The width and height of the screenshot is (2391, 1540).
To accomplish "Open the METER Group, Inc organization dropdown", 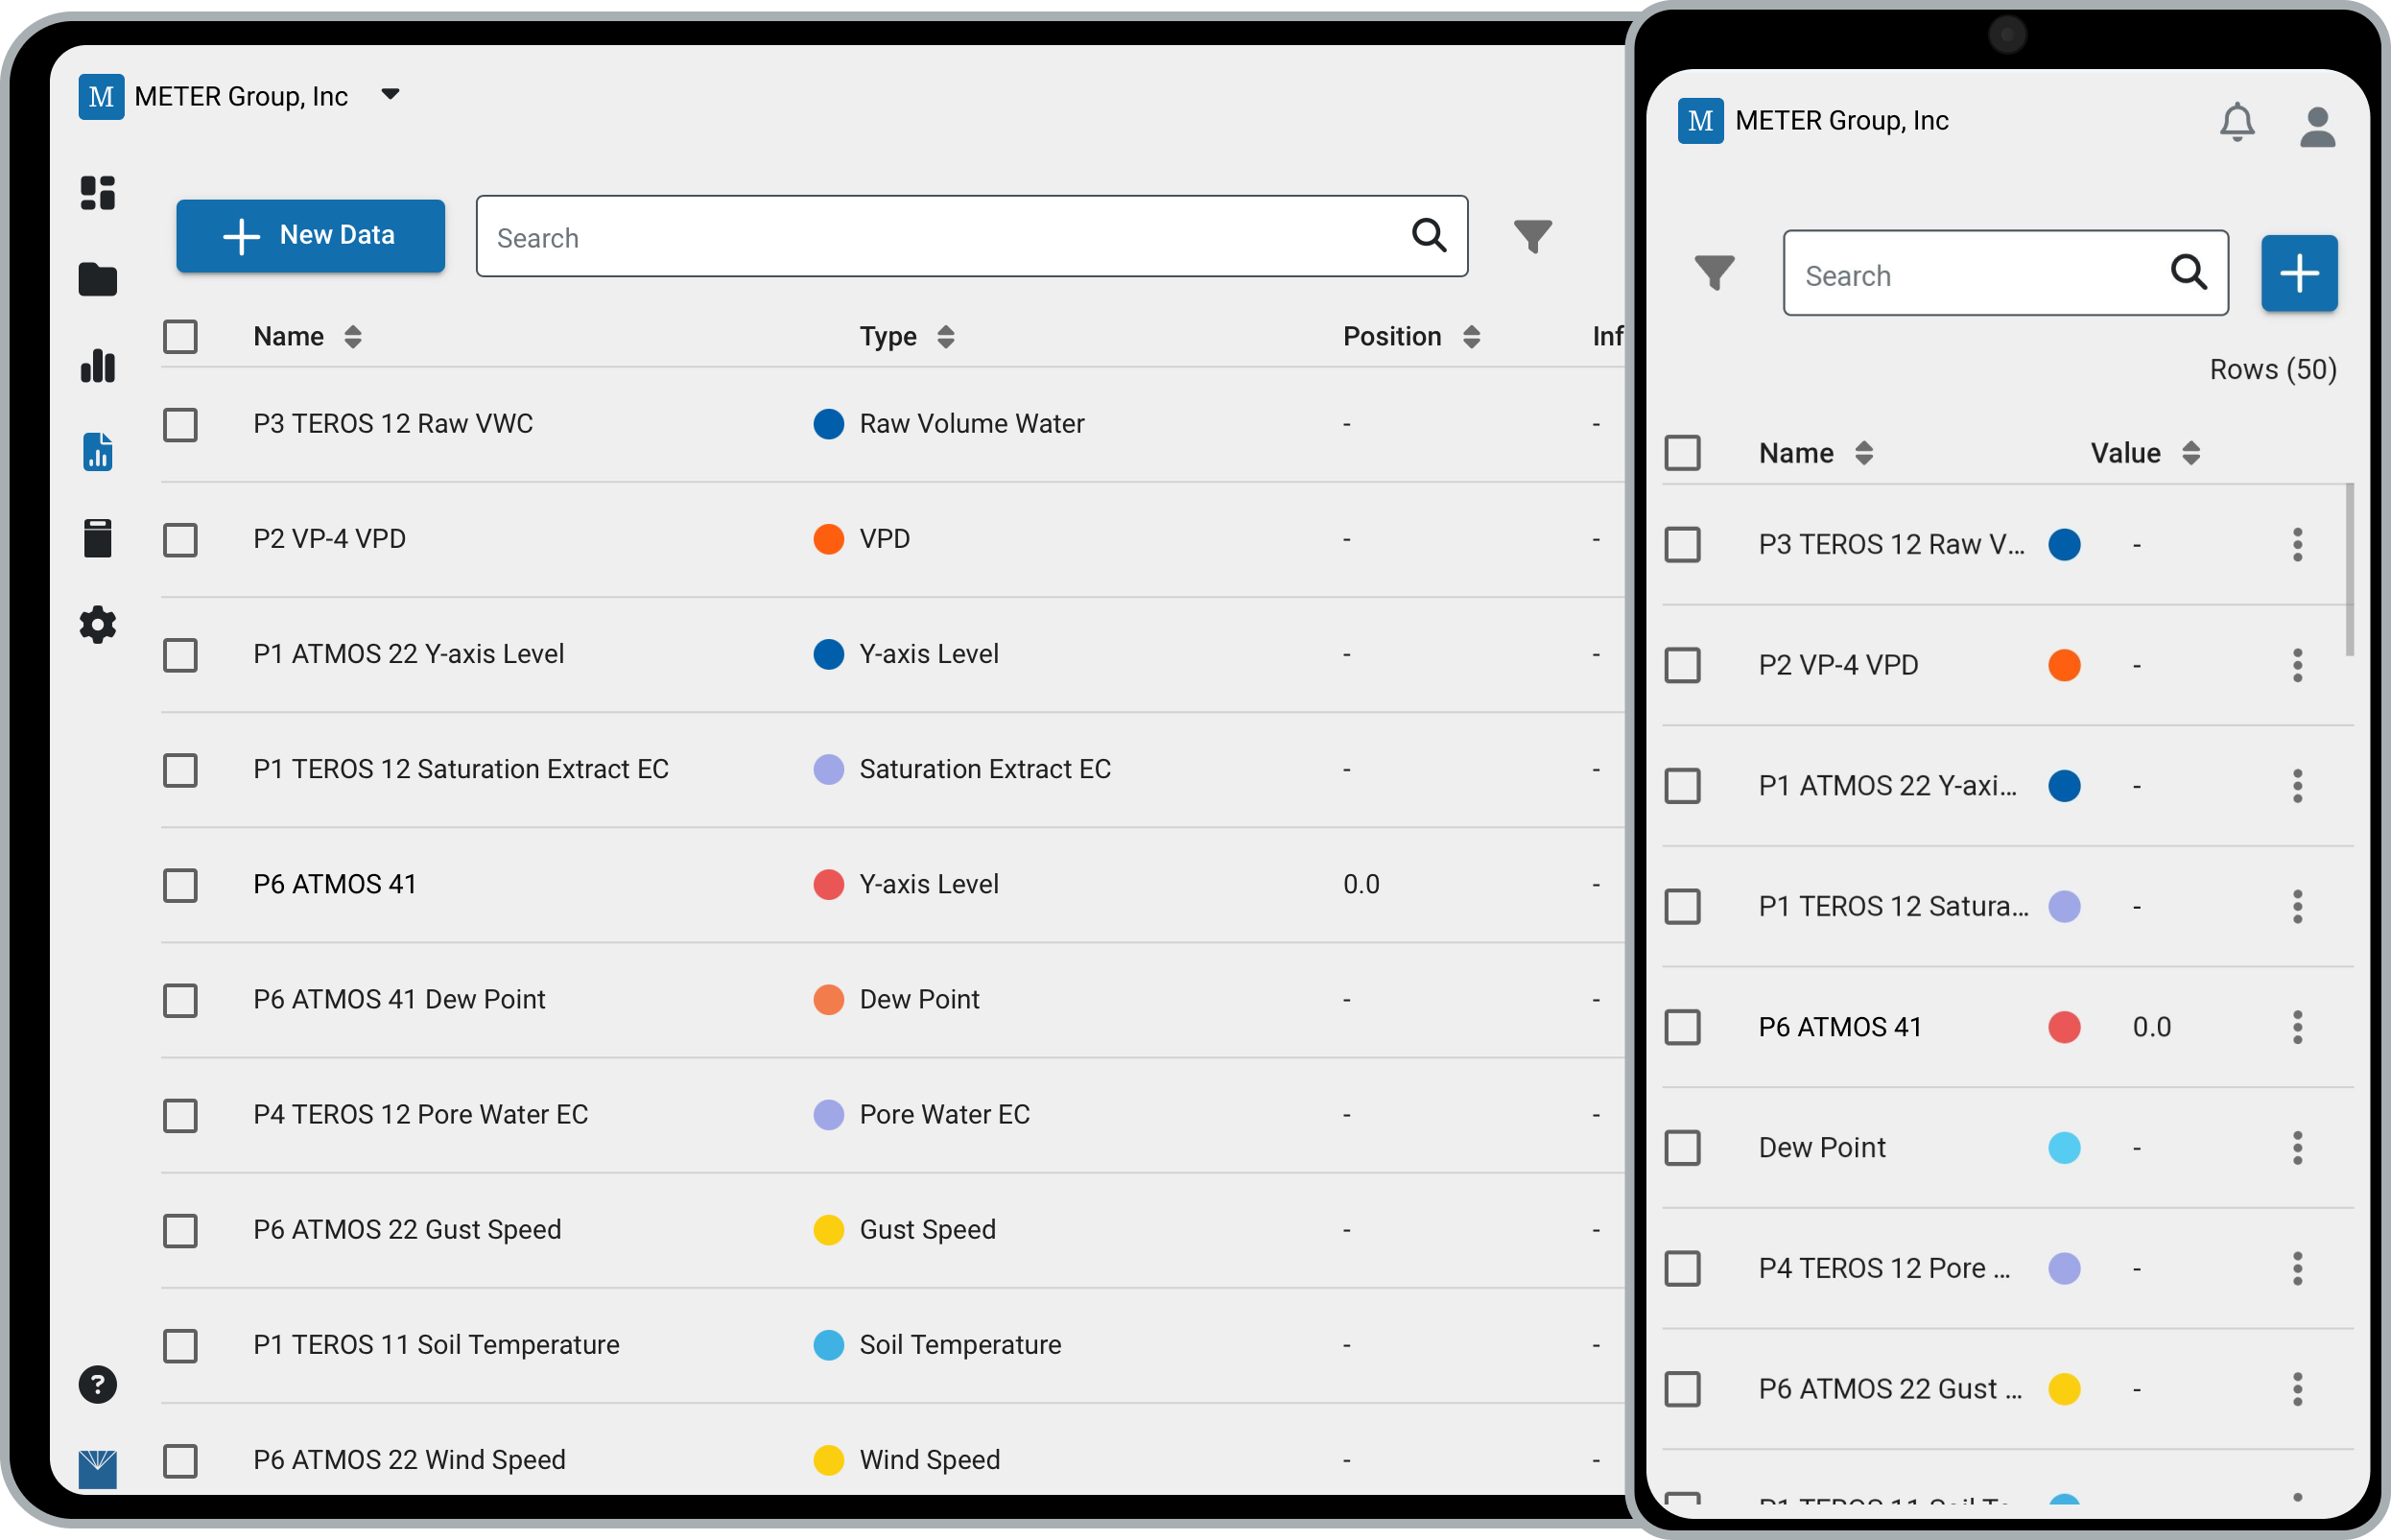I will click(390, 95).
